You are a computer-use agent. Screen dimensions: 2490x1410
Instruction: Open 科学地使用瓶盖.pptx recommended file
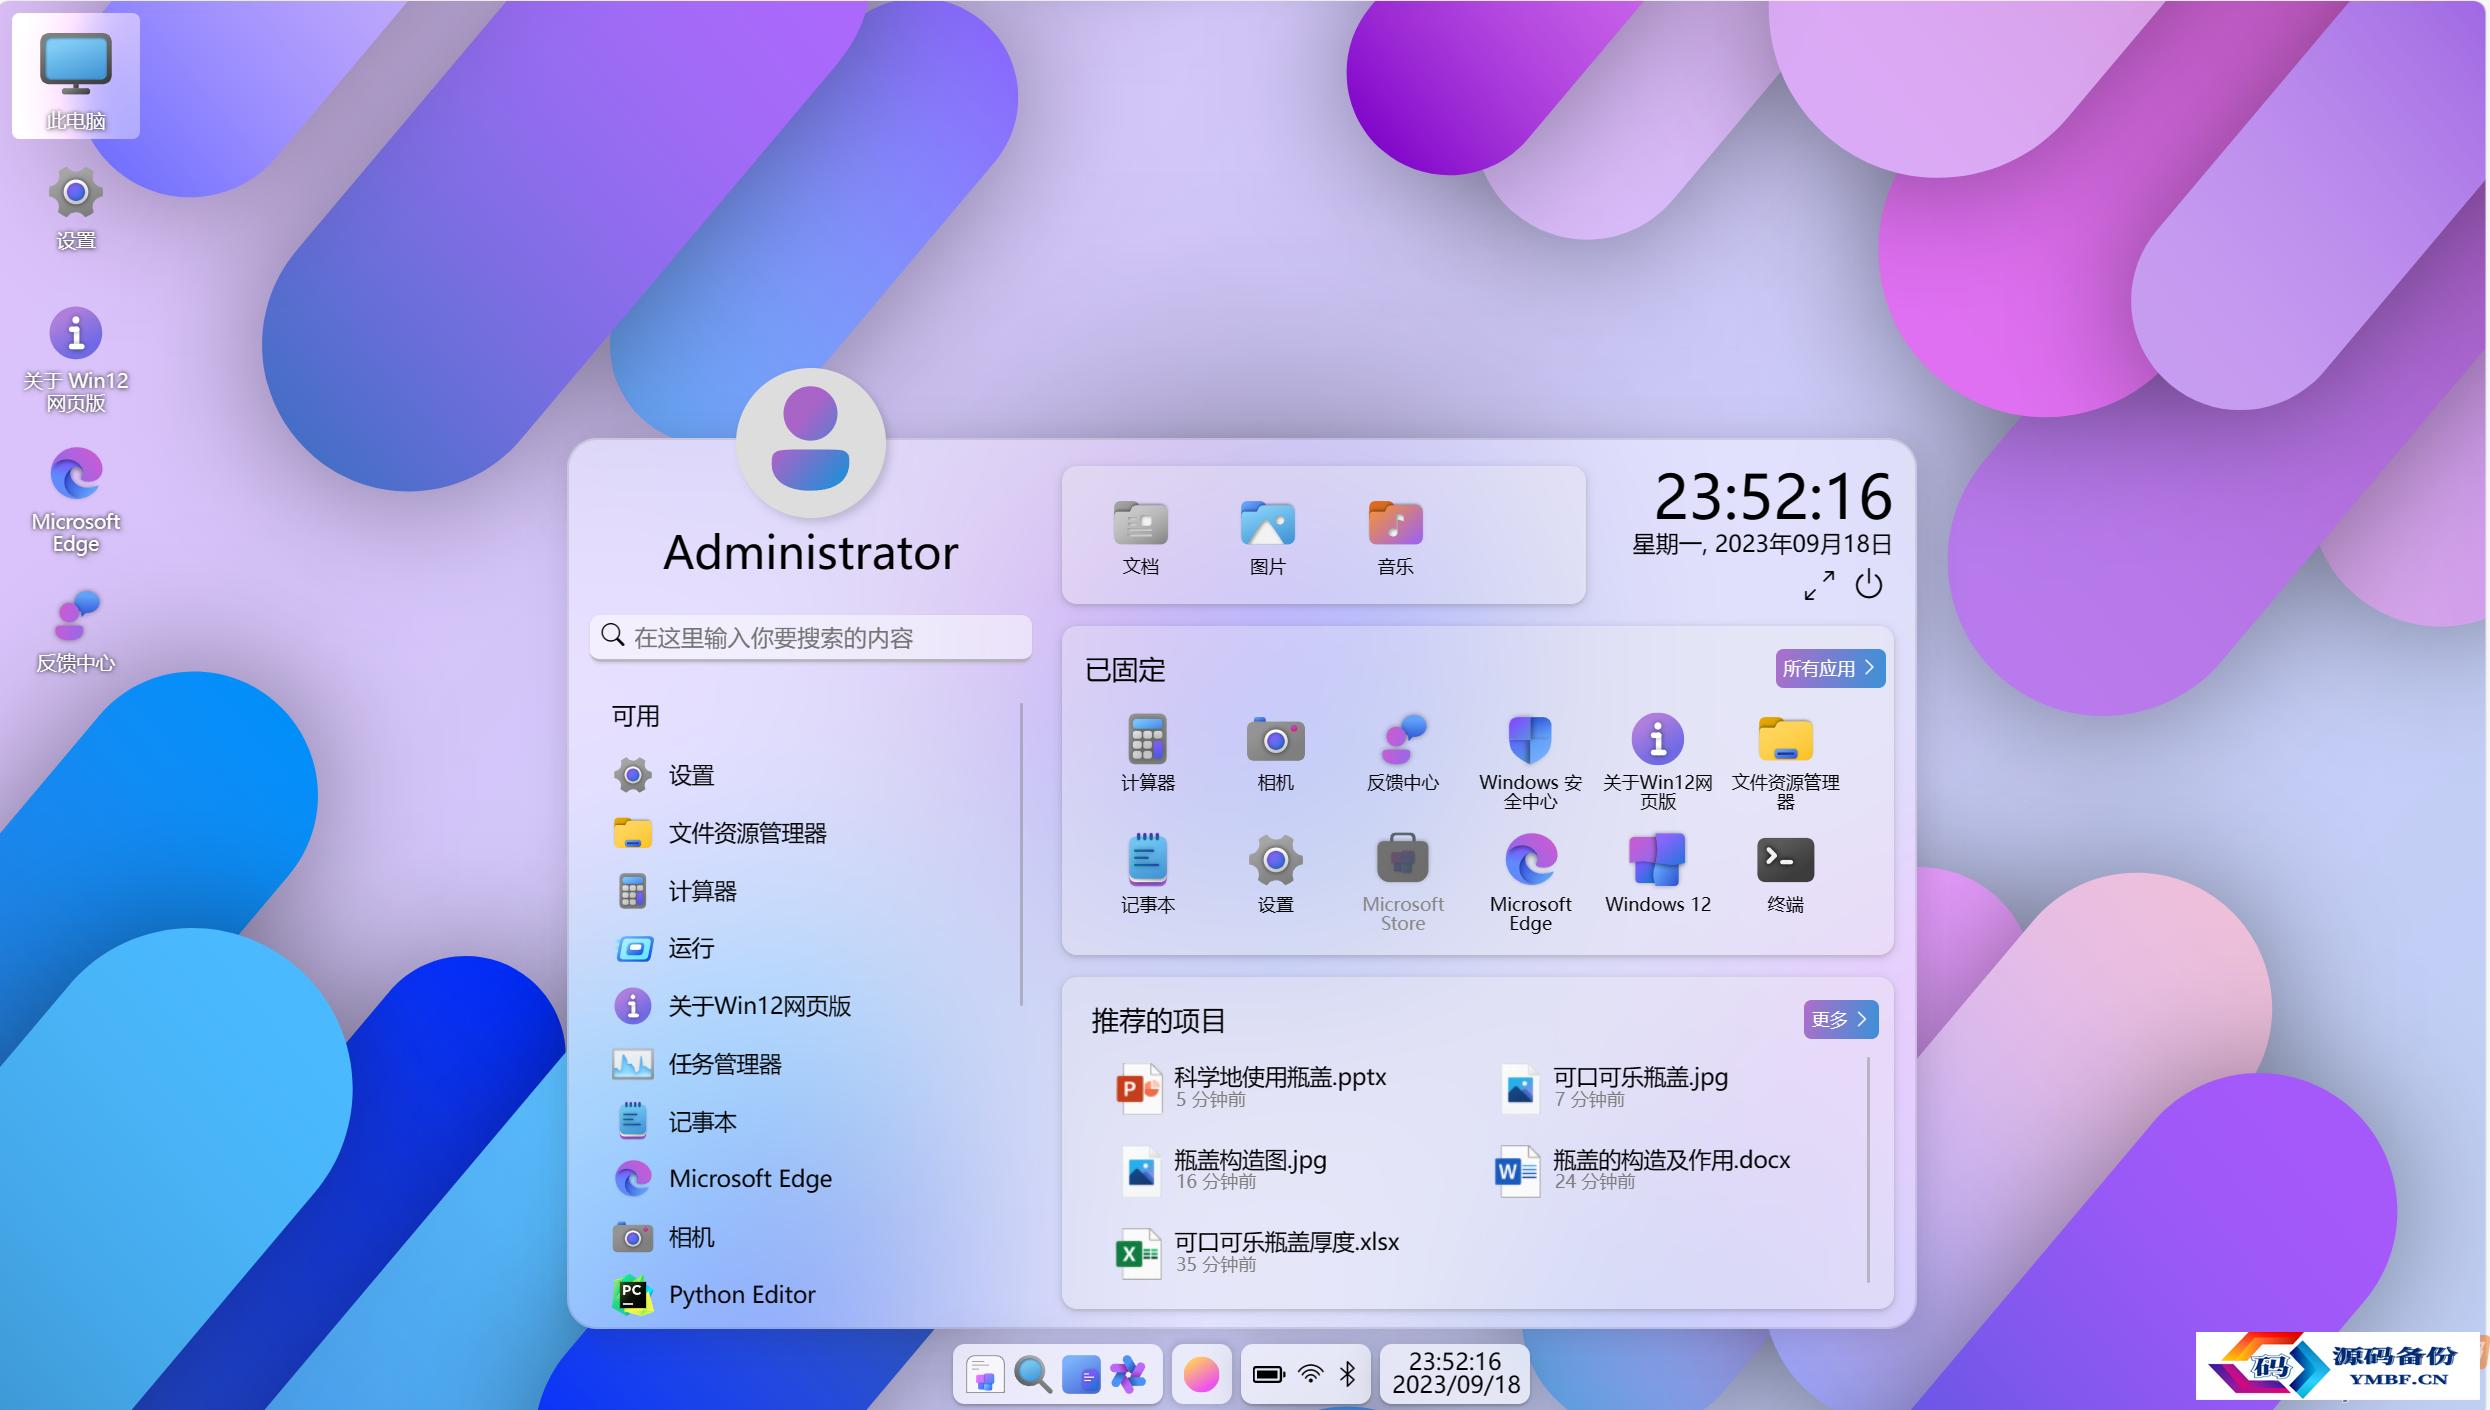[x=1252, y=1087]
